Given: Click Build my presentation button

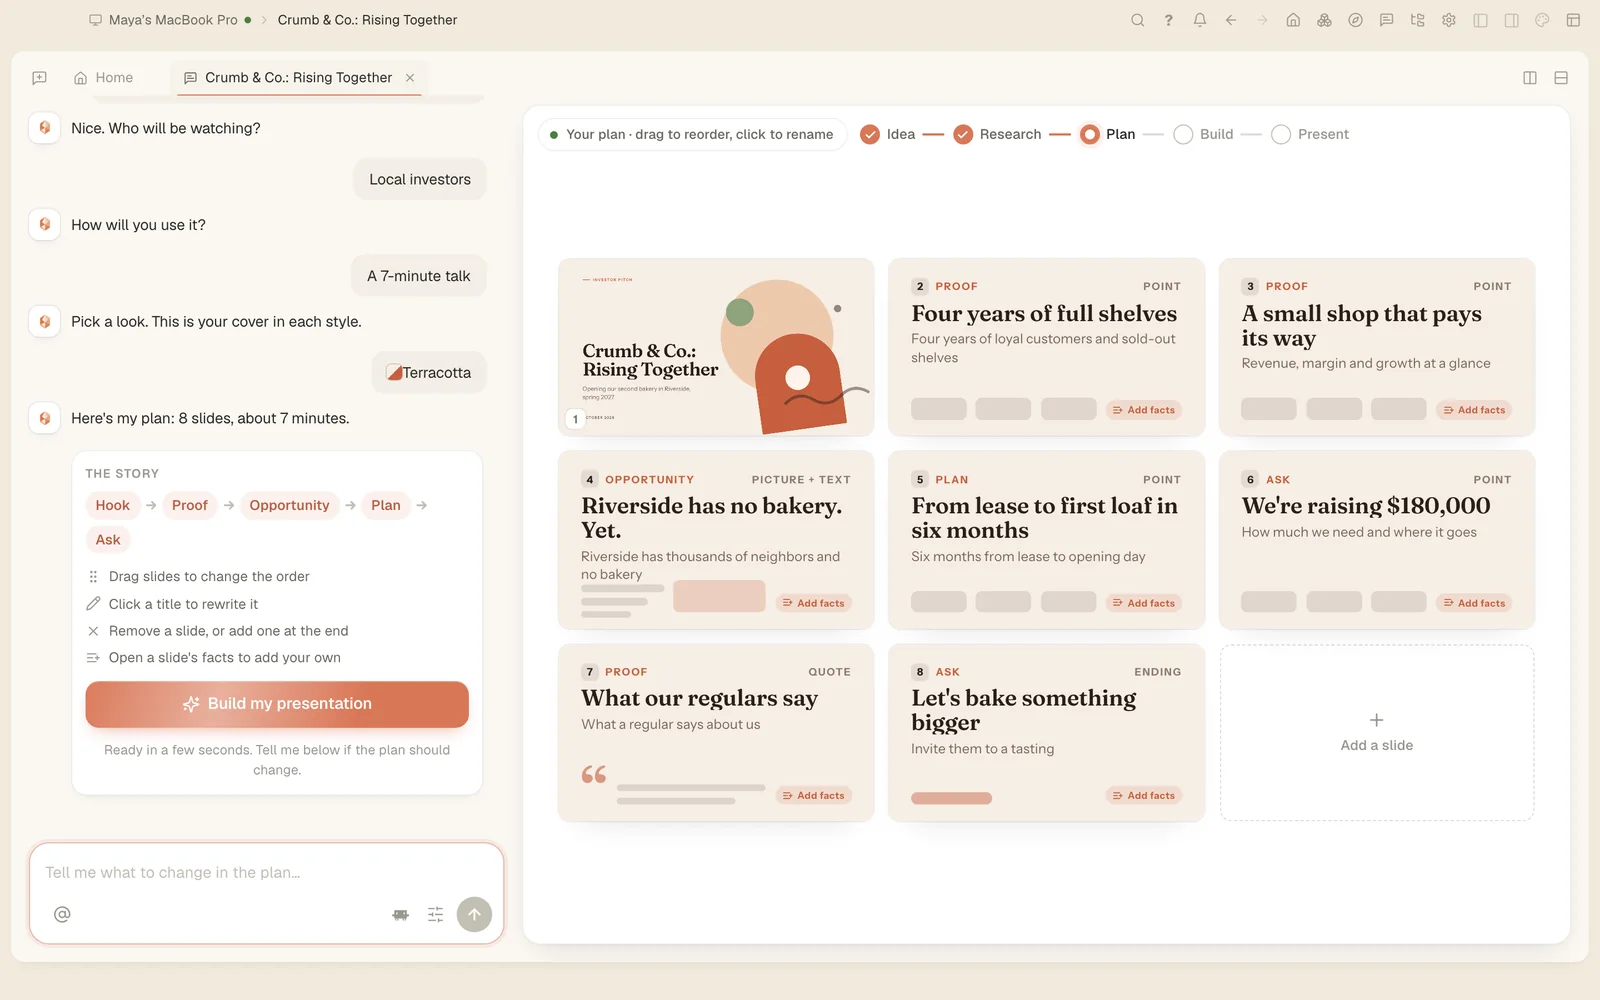Looking at the screenshot, I should pyautogui.click(x=277, y=704).
